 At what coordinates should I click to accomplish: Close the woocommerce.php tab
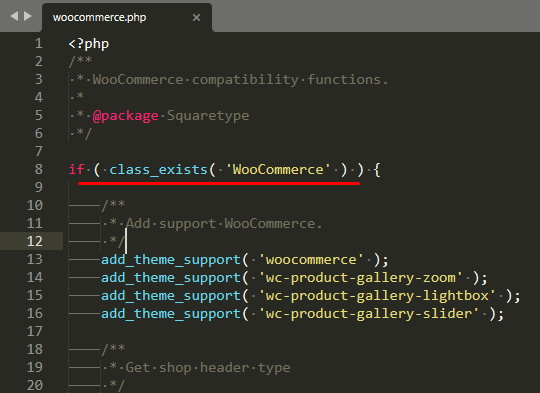(x=196, y=17)
